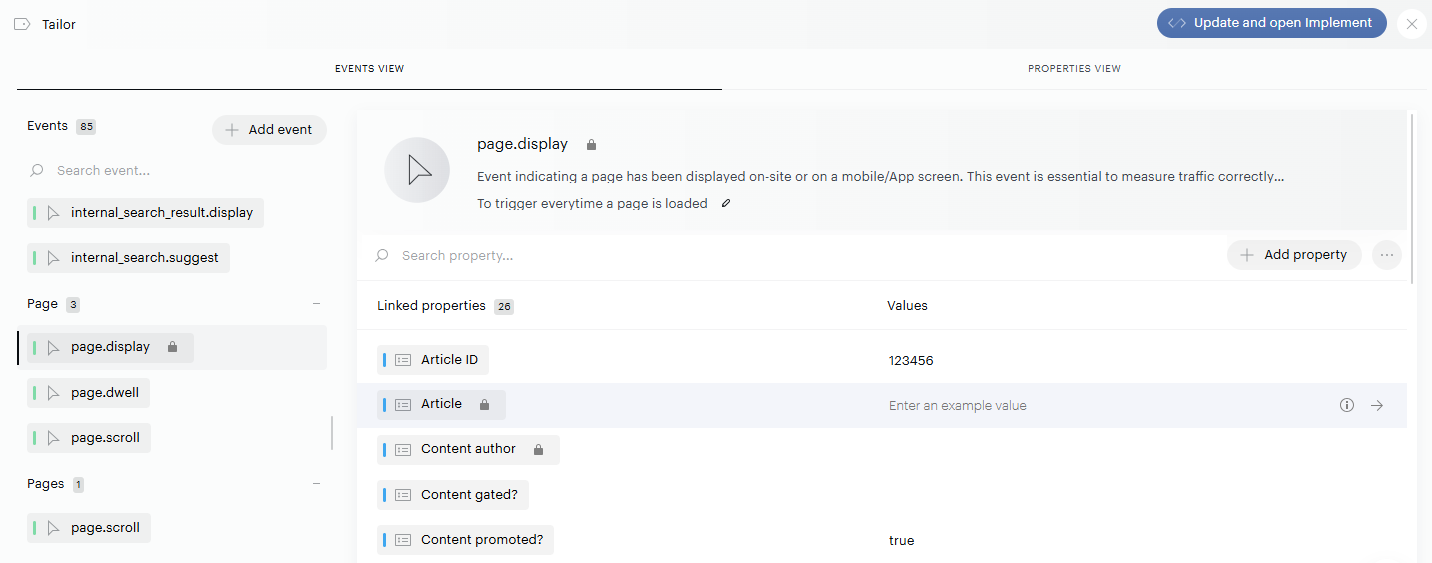Viewport: 1432px width, 563px height.
Task: Switch to Properties View tab
Action: click(x=1074, y=69)
